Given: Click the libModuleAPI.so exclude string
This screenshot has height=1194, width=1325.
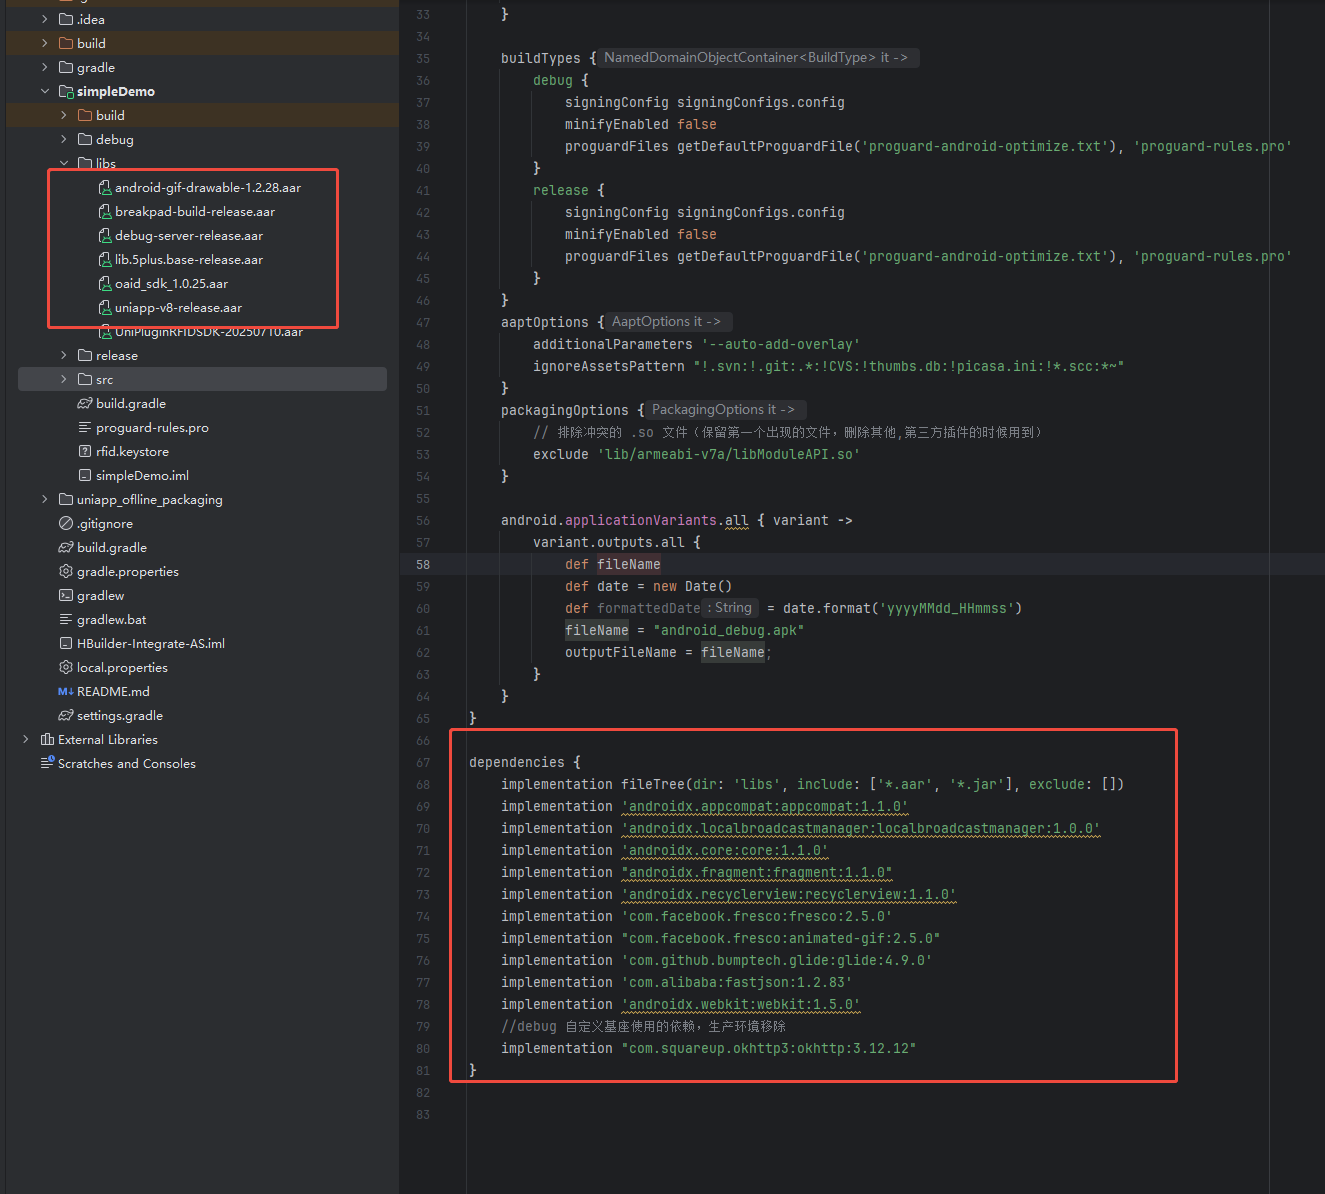Looking at the screenshot, I should (x=729, y=454).
